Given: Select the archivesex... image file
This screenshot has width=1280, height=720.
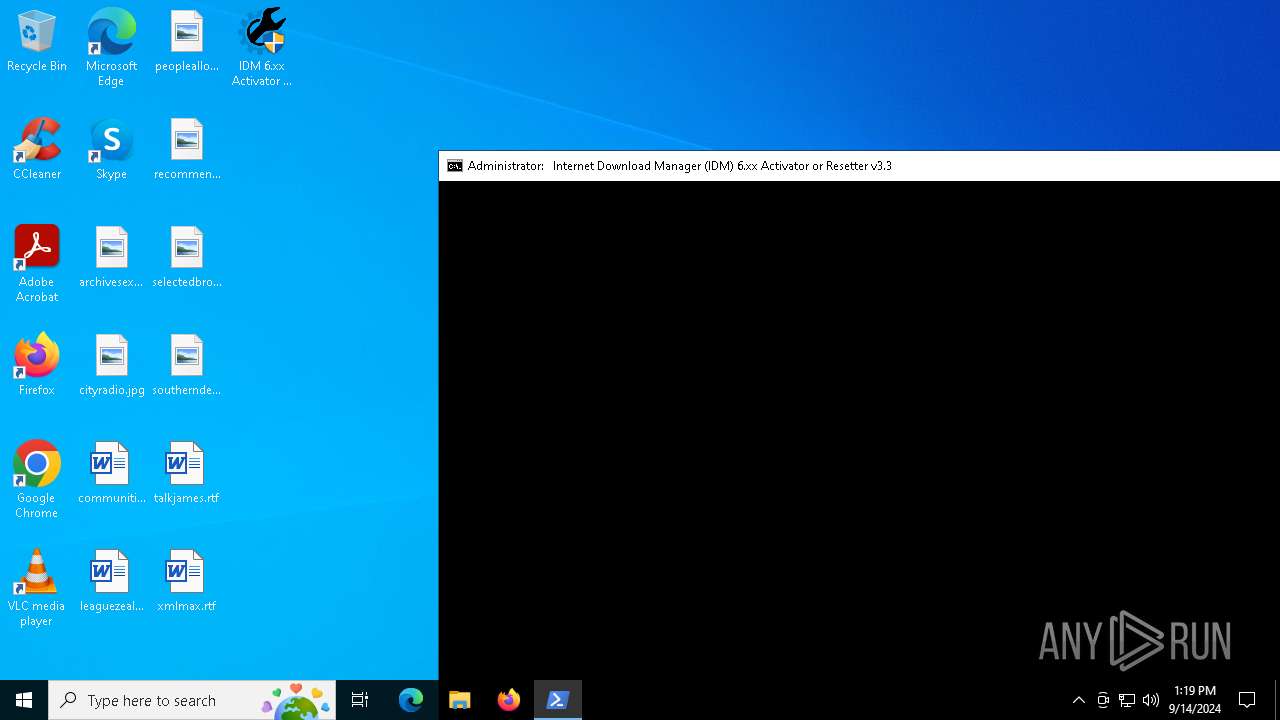Looking at the screenshot, I should point(111,258).
